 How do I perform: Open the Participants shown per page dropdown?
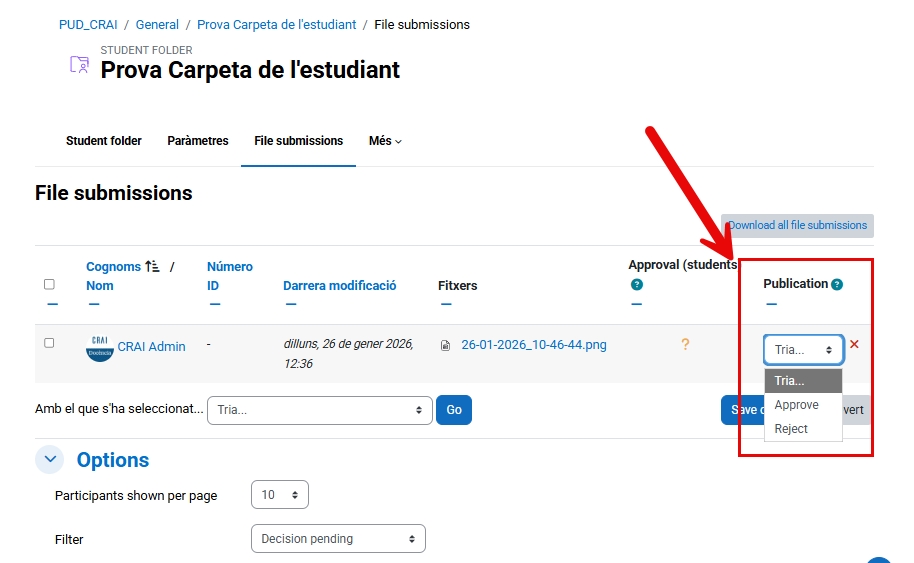pyautogui.click(x=280, y=495)
